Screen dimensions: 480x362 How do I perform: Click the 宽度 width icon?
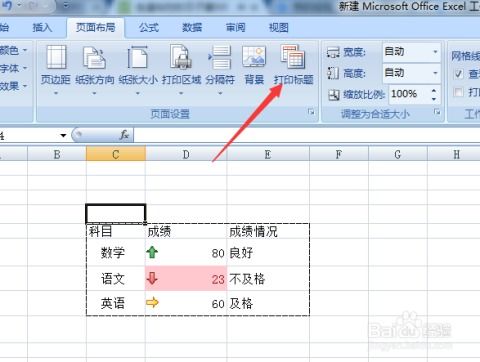coord(333,52)
